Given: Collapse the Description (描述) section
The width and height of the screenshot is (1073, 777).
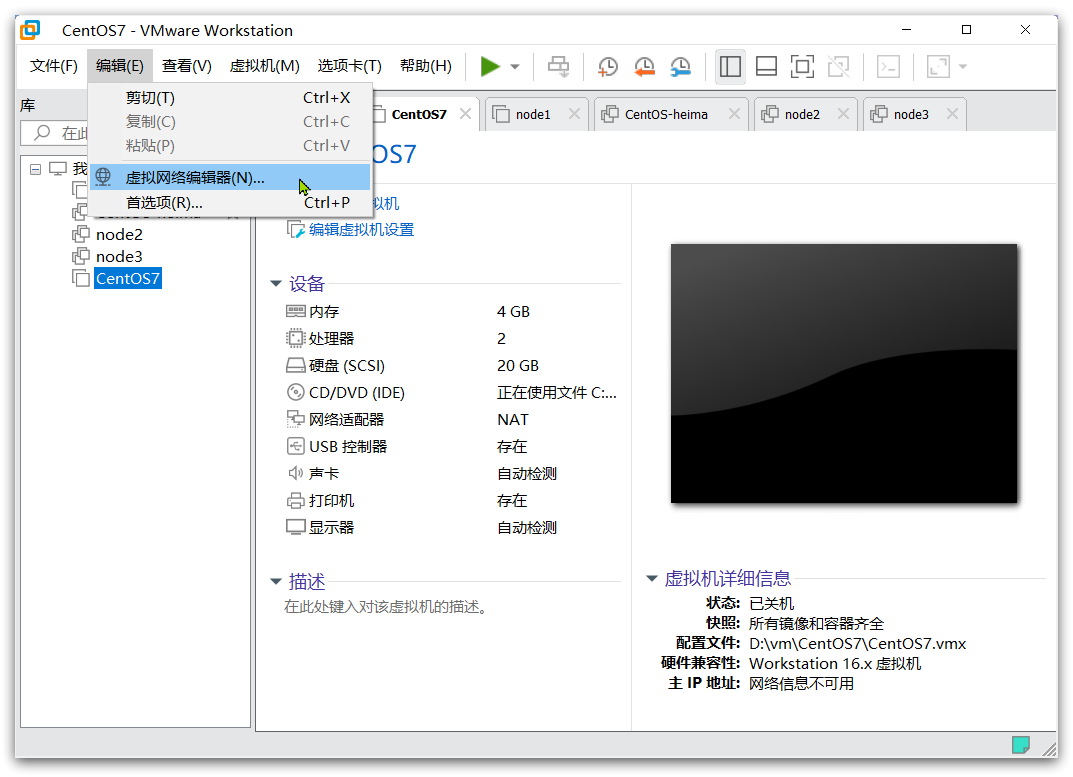Looking at the screenshot, I should pyautogui.click(x=276, y=582).
